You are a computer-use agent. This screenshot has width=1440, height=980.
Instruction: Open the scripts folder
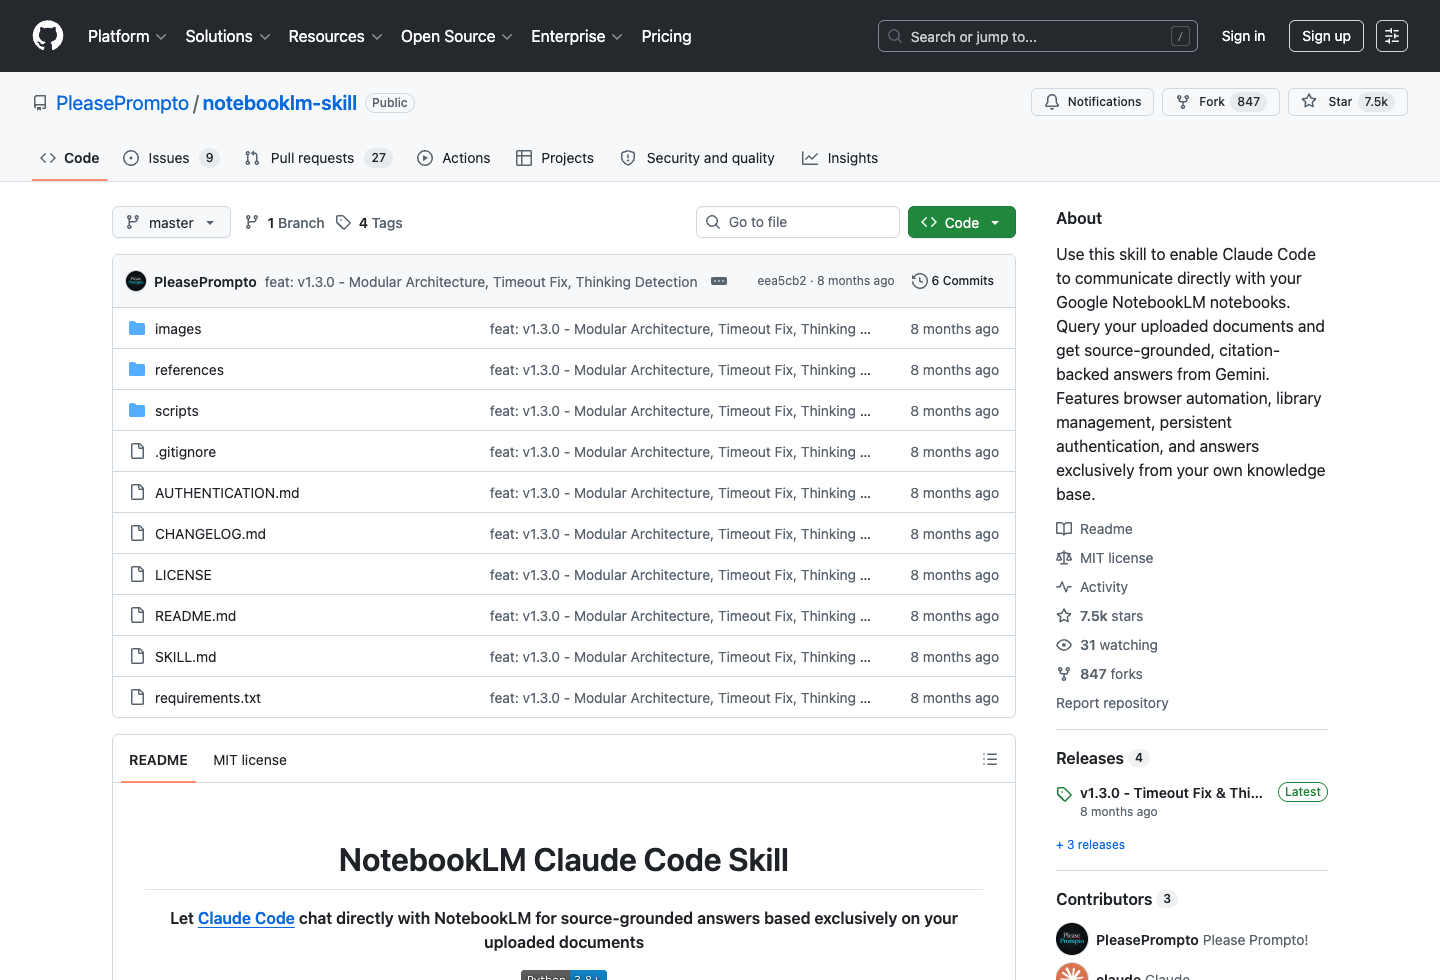point(177,411)
